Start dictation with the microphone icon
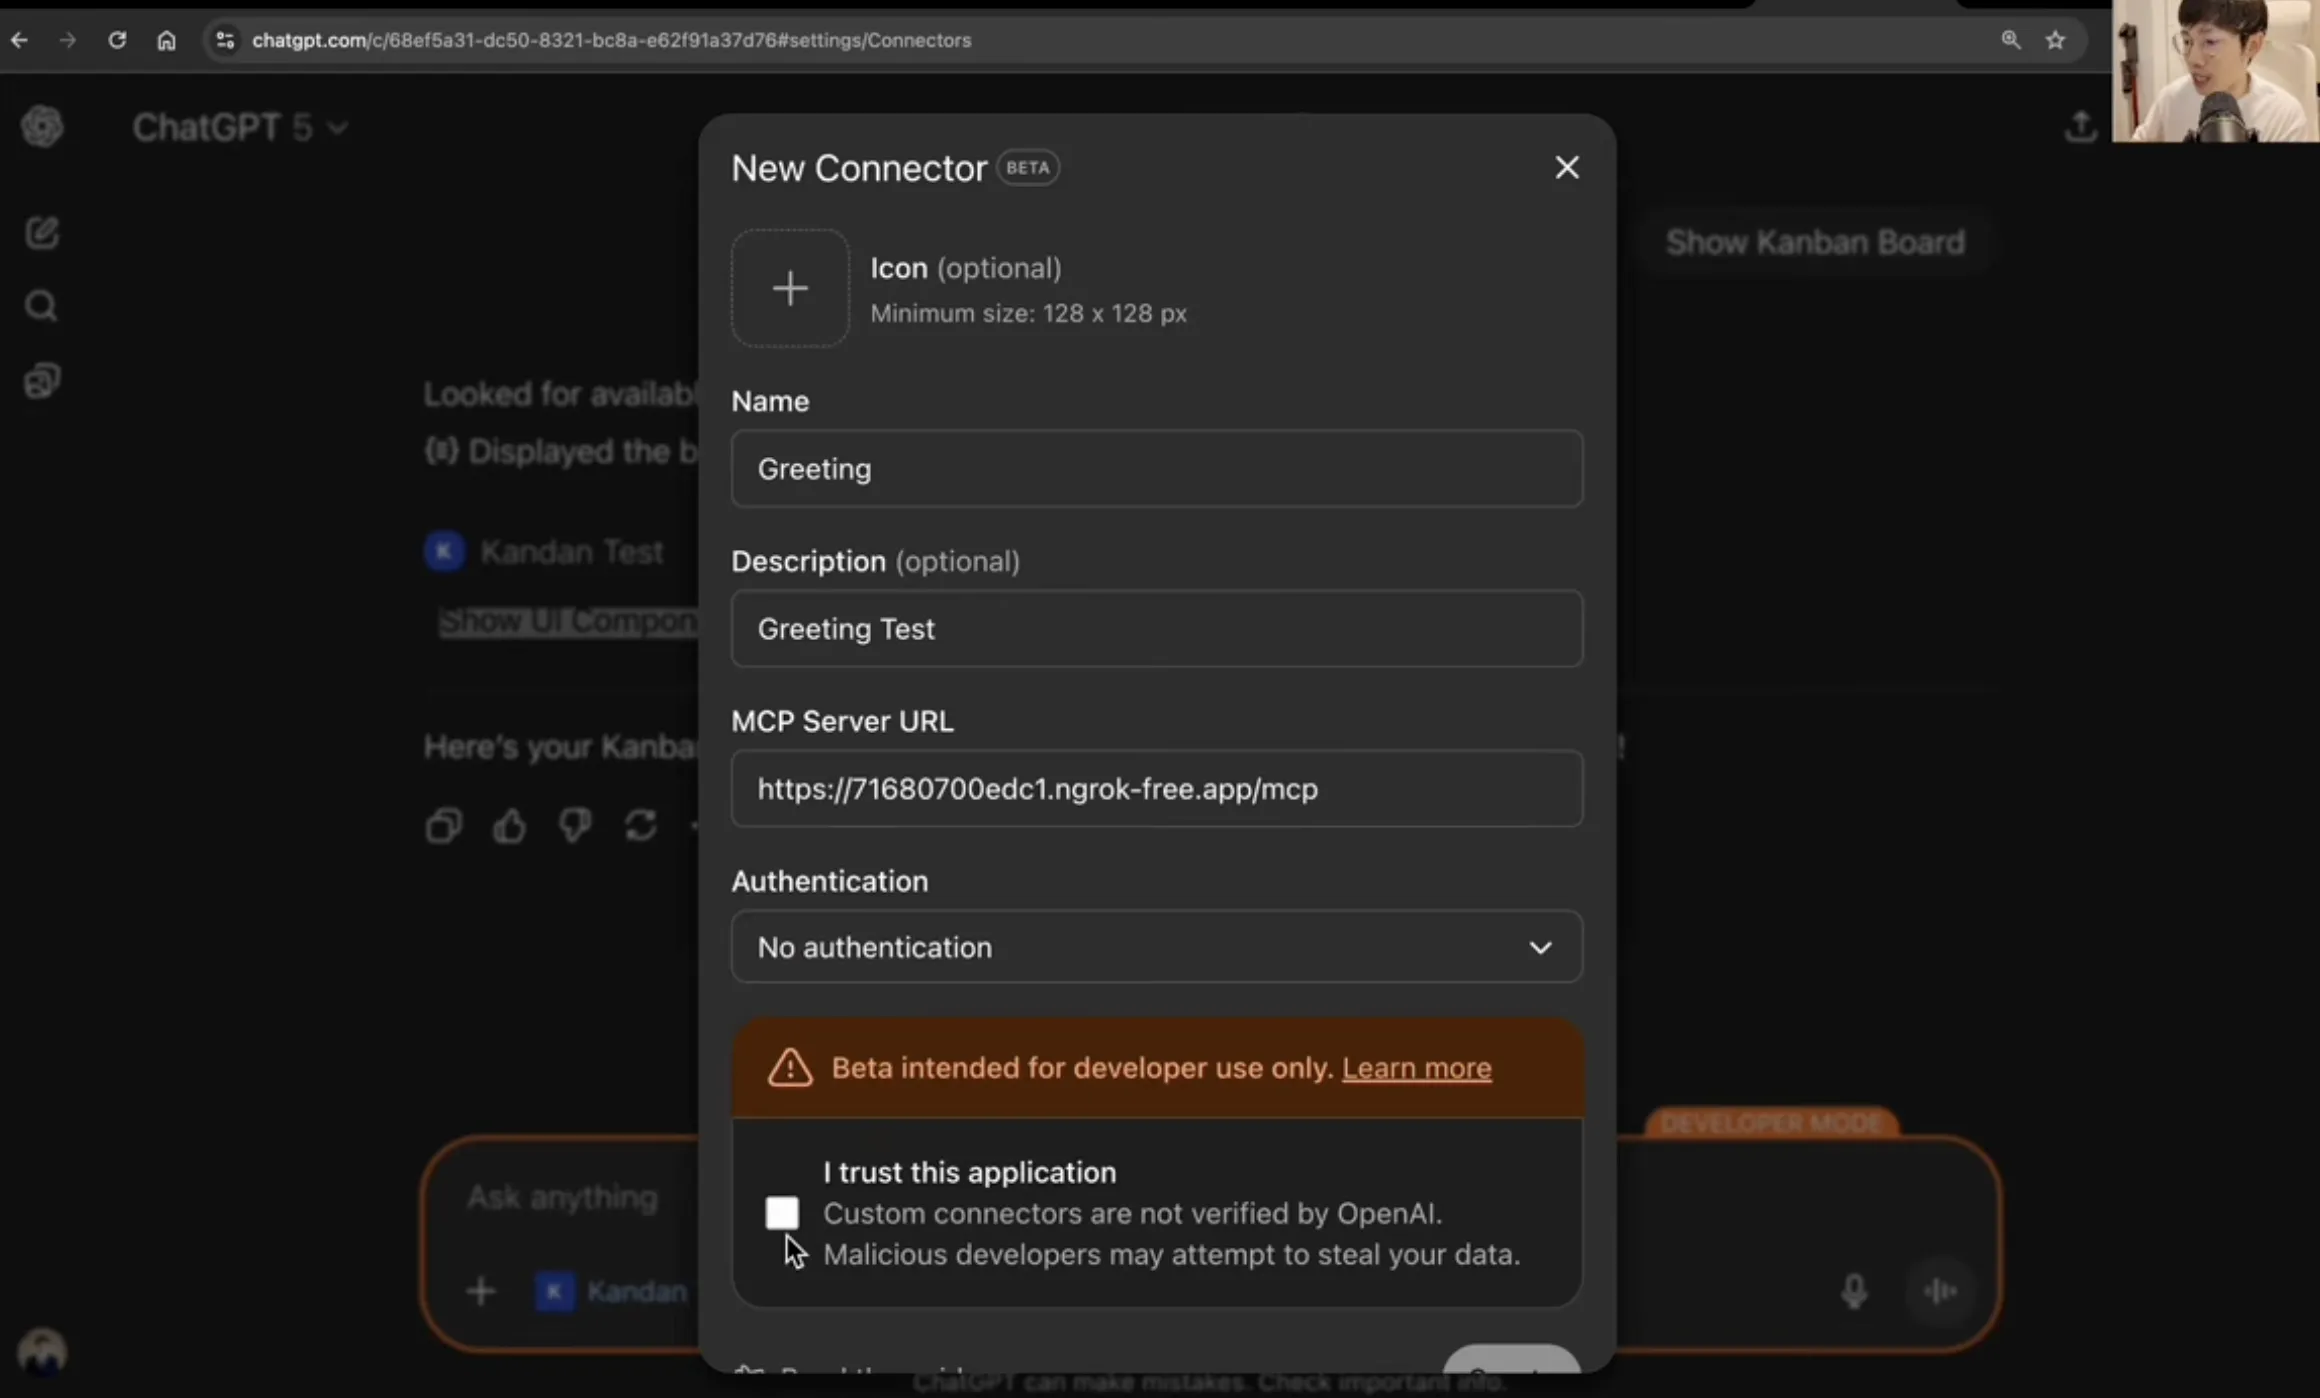 (x=1854, y=1291)
